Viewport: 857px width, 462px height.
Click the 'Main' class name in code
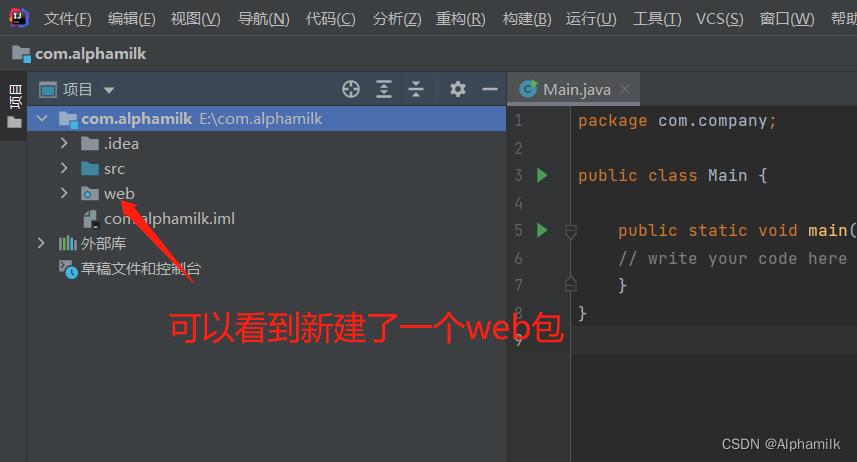coord(727,176)
